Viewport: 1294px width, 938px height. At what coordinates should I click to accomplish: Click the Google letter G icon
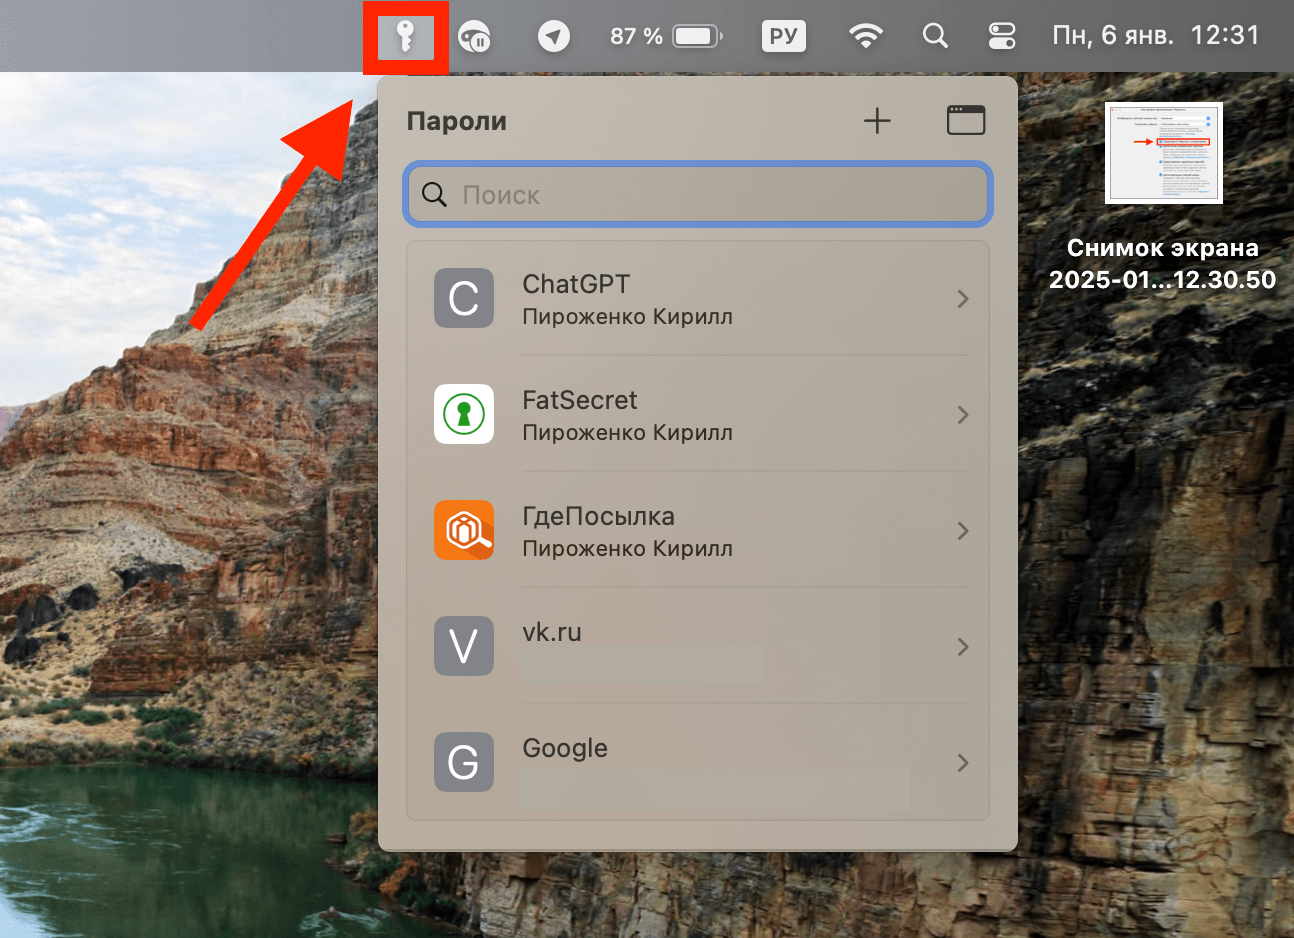point(464,762)
